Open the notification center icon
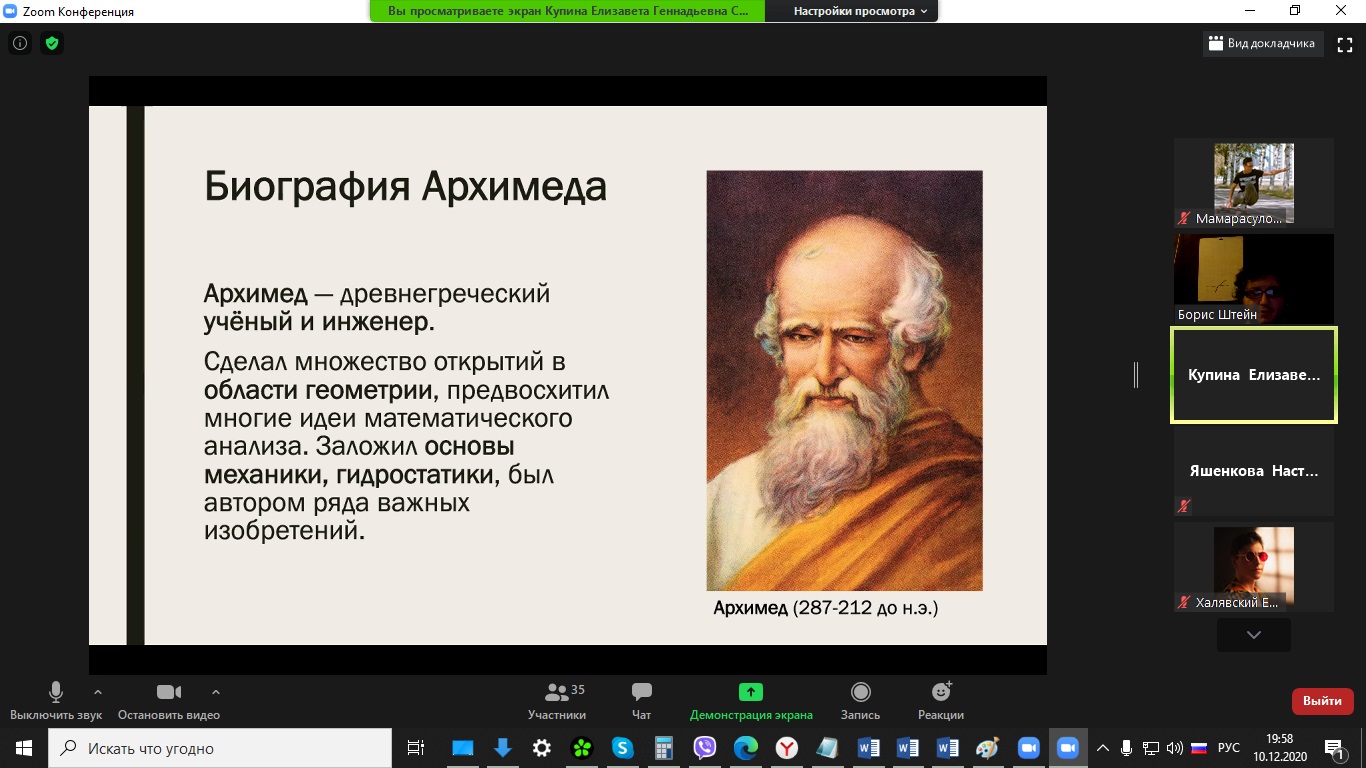This screenshot has height=768, width=1366. [x=1334, y=748]
